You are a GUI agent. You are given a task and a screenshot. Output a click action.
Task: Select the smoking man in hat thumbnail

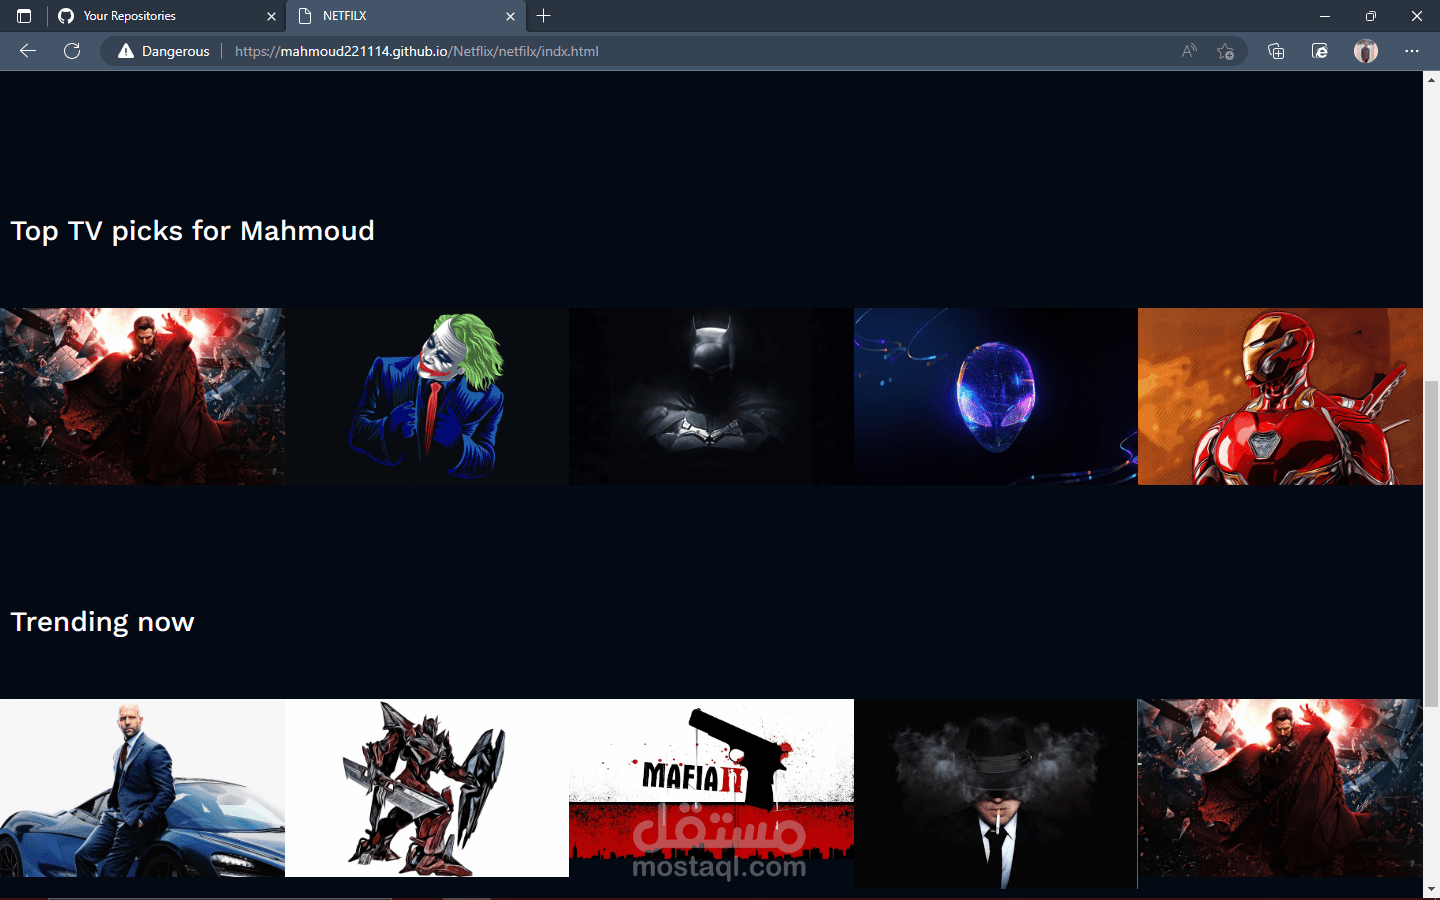pos(996,794)
